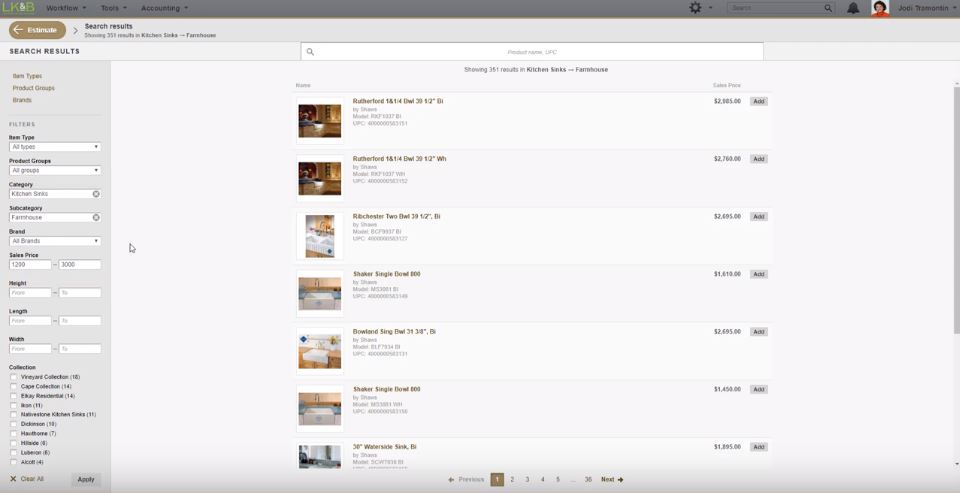Open the Brand dropdown
This screenshot has height=493, width=960.
point(55,241)
